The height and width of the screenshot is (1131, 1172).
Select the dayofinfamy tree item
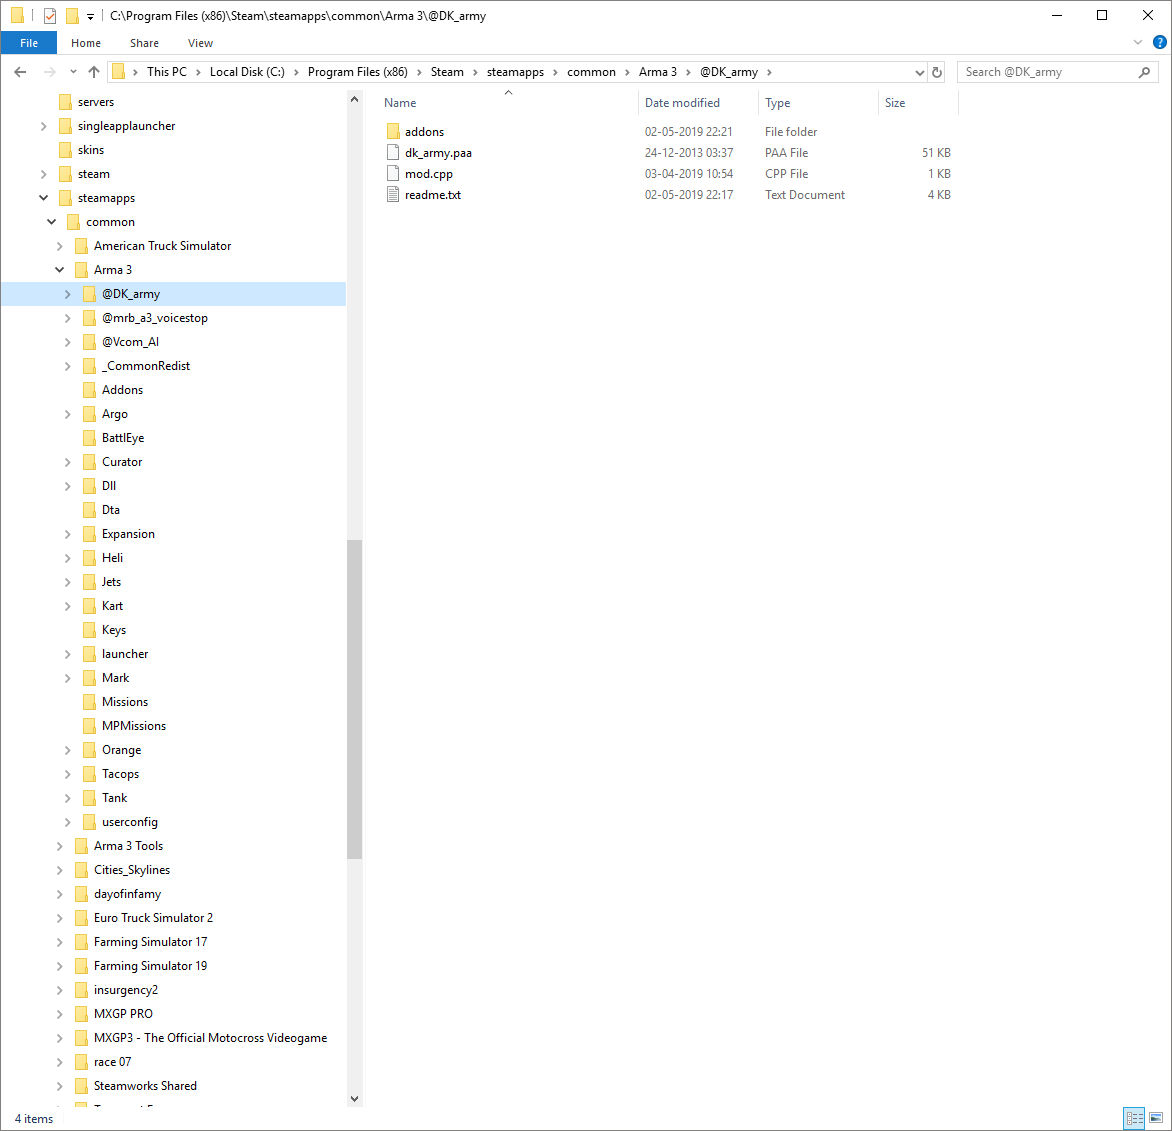point(127,894)
